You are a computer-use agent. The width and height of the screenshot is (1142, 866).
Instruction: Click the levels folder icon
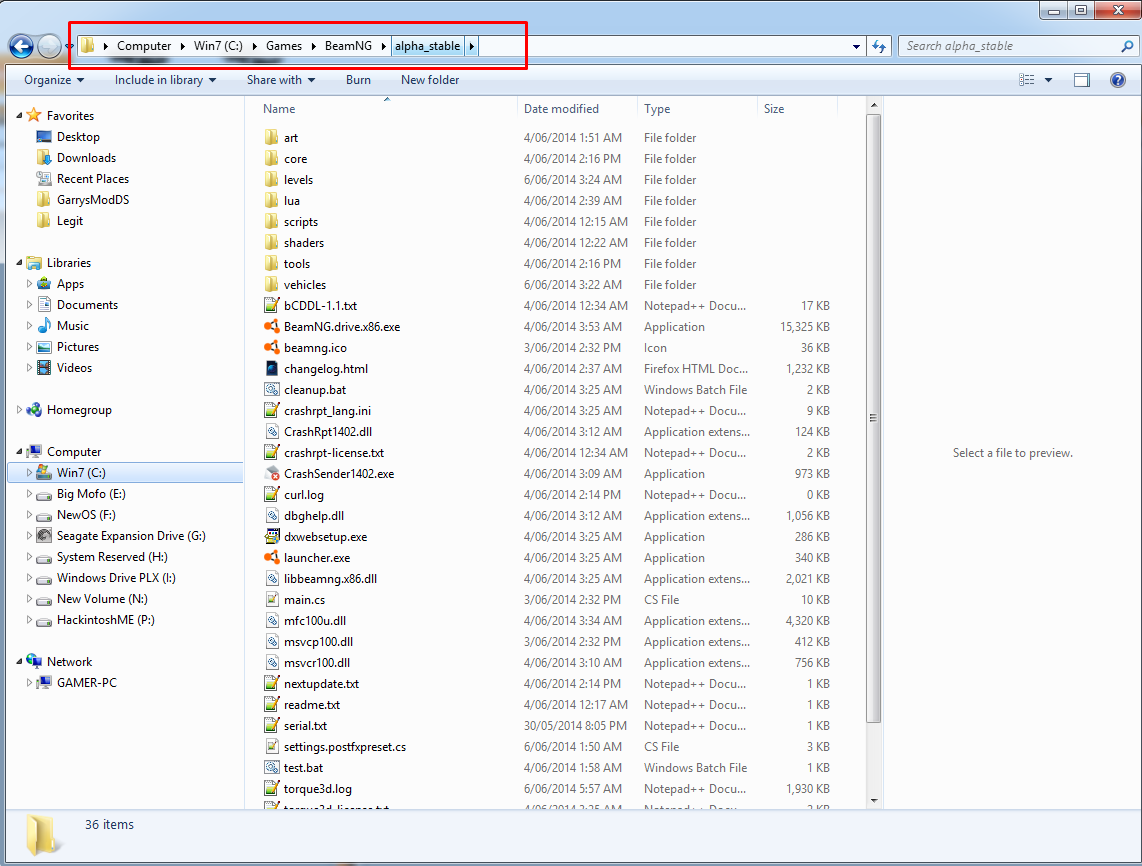point(272,180)
